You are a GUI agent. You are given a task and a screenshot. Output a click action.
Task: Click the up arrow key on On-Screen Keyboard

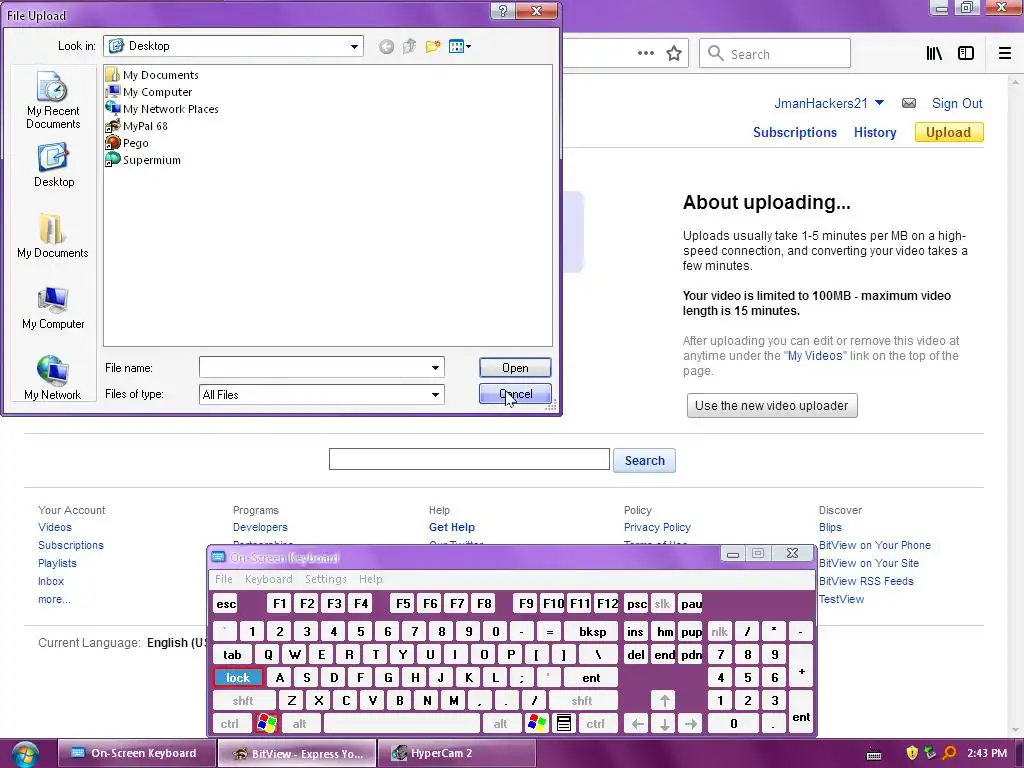(x=664, y=700)
